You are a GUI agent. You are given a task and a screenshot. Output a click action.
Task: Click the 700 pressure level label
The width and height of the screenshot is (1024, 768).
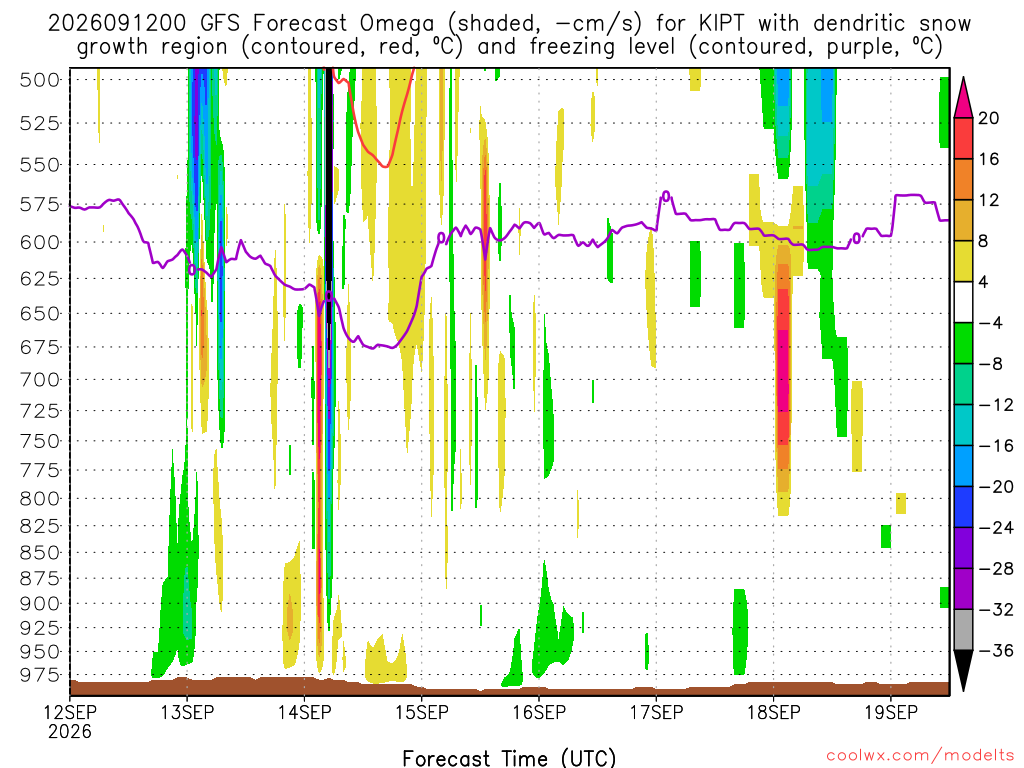40,379
